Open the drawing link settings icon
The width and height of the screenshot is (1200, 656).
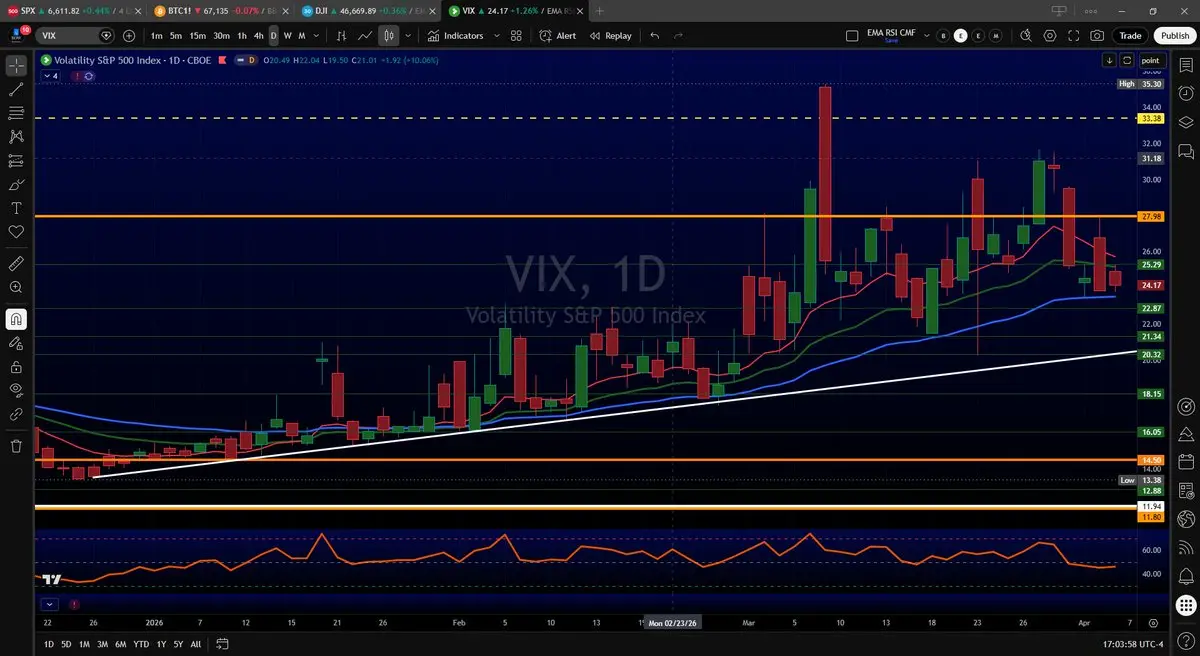[16, 414]
